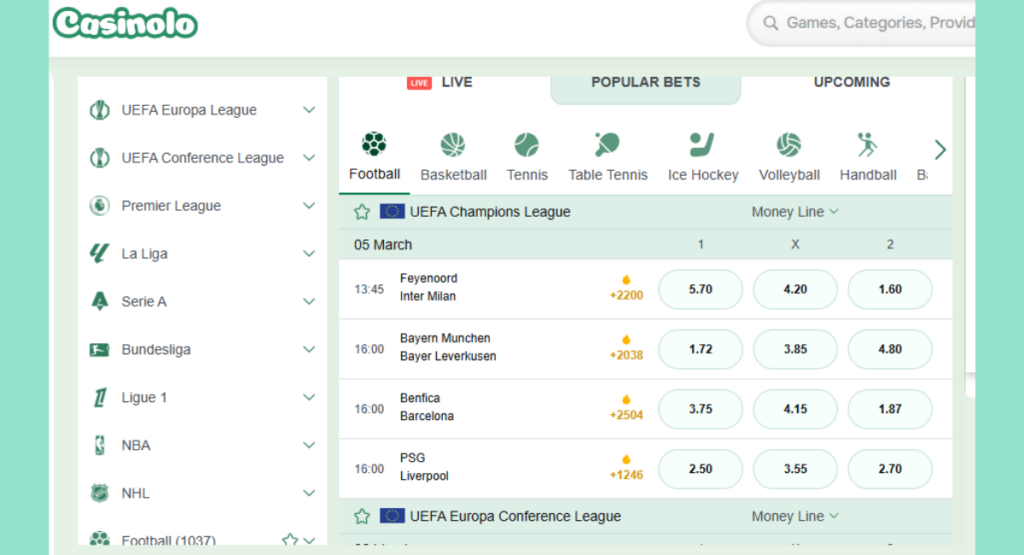
Task: Open Europa Conference League Money Line dropdown
Action: point(795,516)
